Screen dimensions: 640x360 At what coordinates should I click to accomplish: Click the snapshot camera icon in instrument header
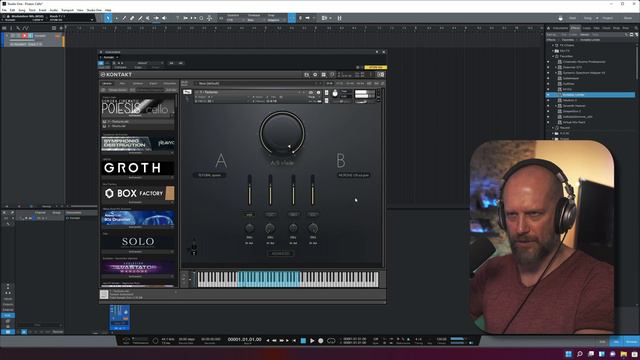(311, 92)
